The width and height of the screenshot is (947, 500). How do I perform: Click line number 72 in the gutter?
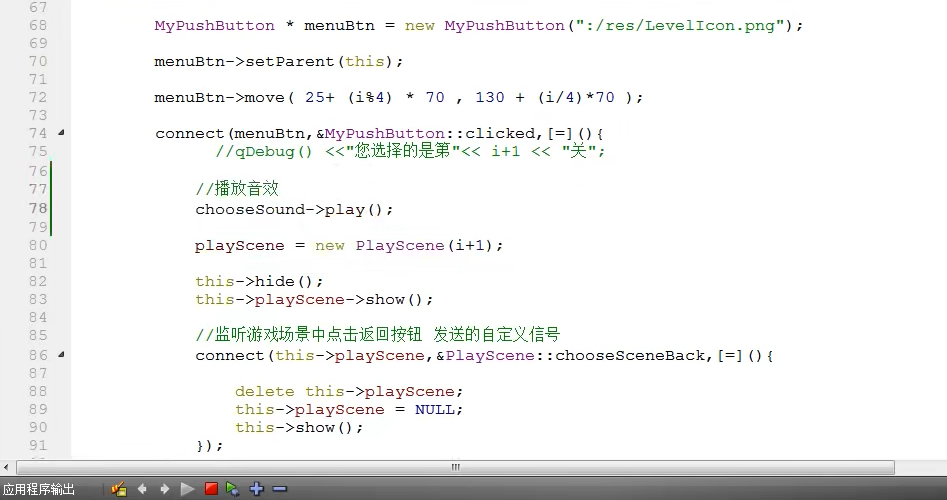37,97
